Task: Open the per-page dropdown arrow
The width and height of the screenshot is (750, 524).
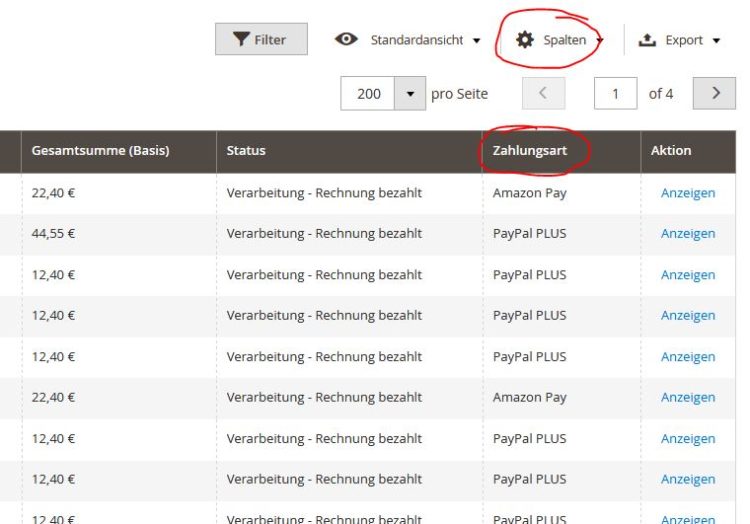Action: click(x=410, y=94)
